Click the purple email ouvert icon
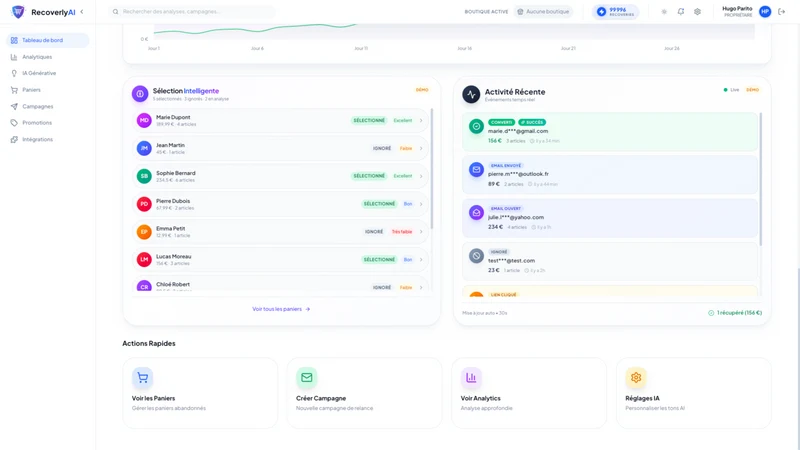Screen dimensions: 800x450 pos(476,213)
